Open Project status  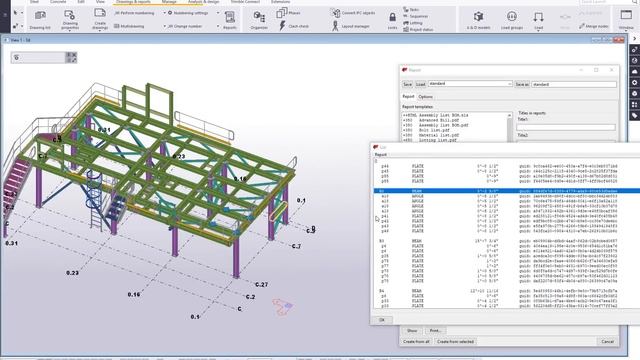(418, 29)
